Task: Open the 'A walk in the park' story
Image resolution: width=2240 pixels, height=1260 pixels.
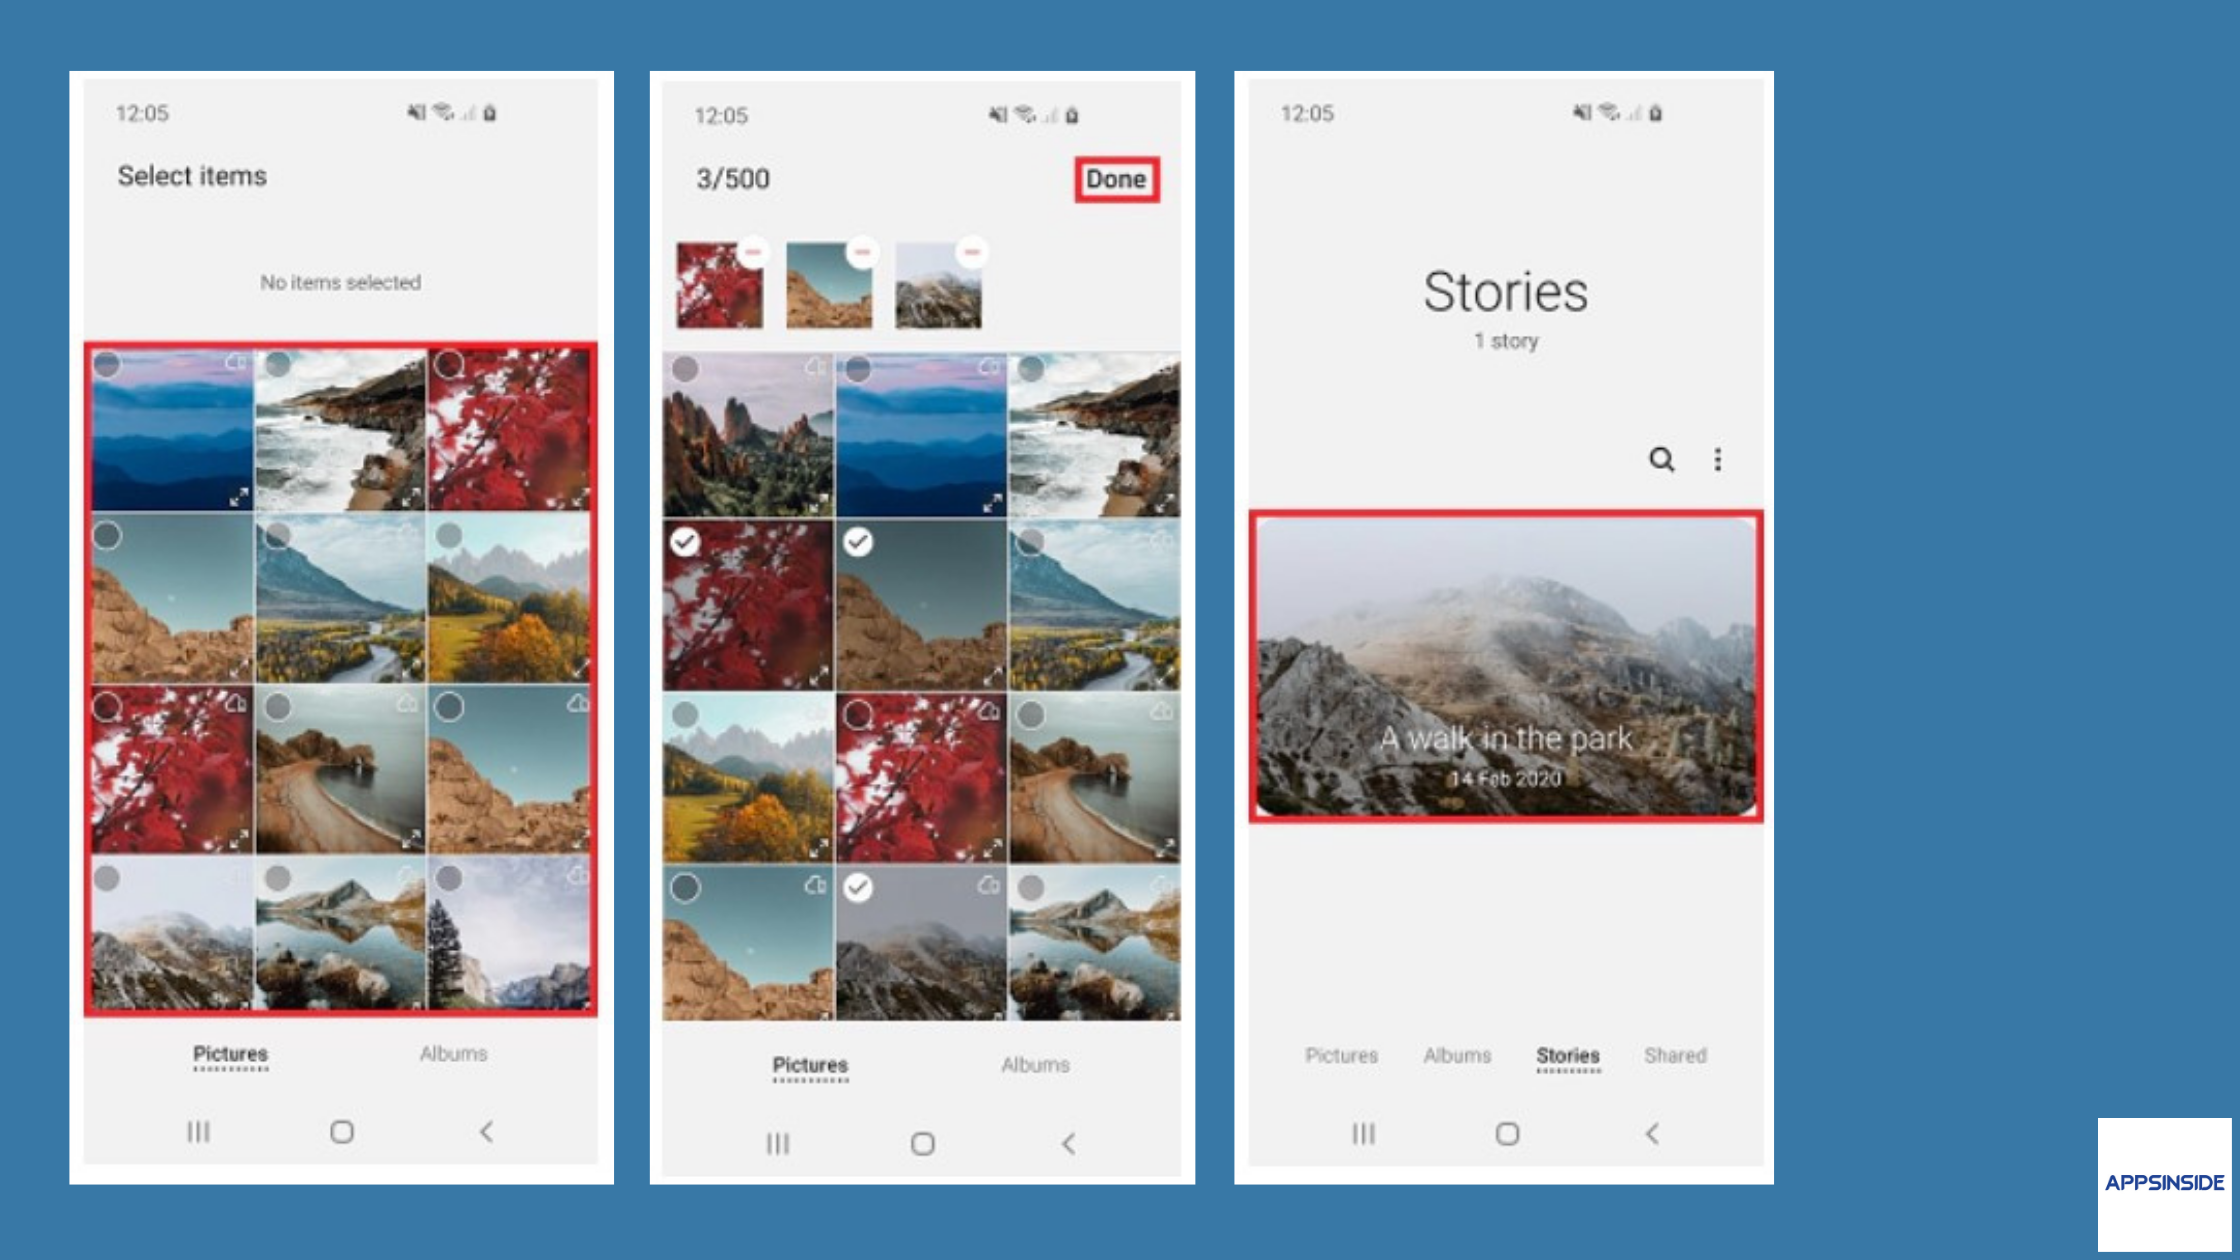Action: (1505, 666)
